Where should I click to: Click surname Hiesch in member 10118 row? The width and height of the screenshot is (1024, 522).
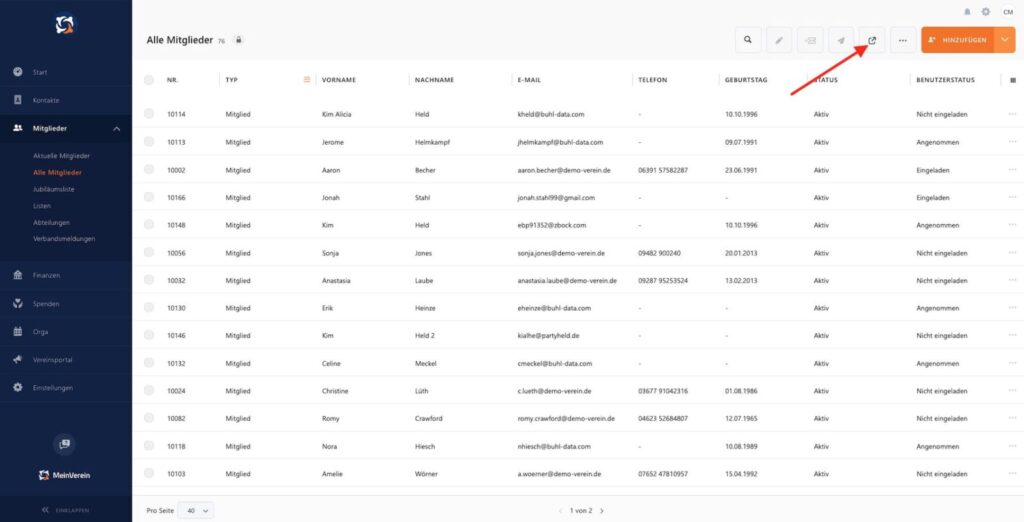point(424,447)
